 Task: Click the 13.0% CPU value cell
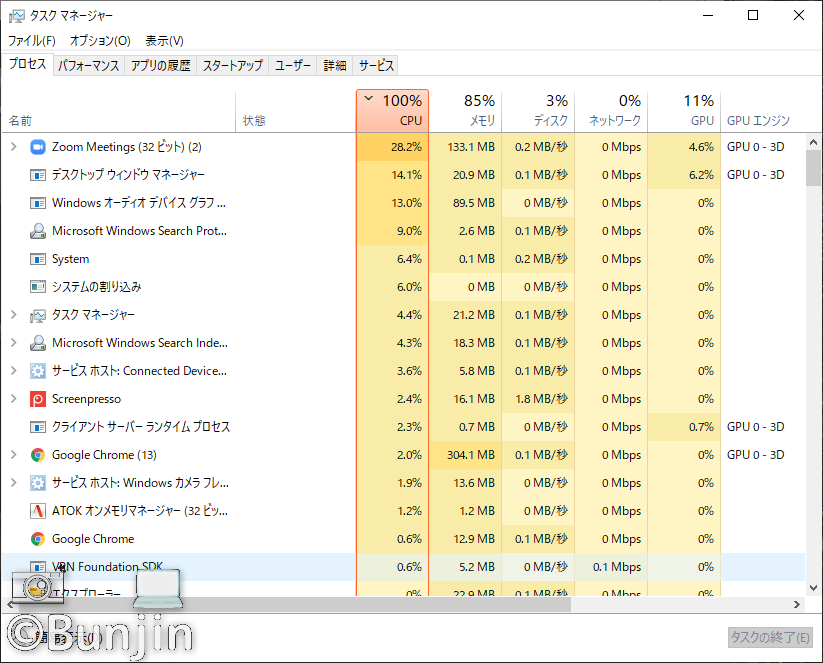click(x=393, y=203)
